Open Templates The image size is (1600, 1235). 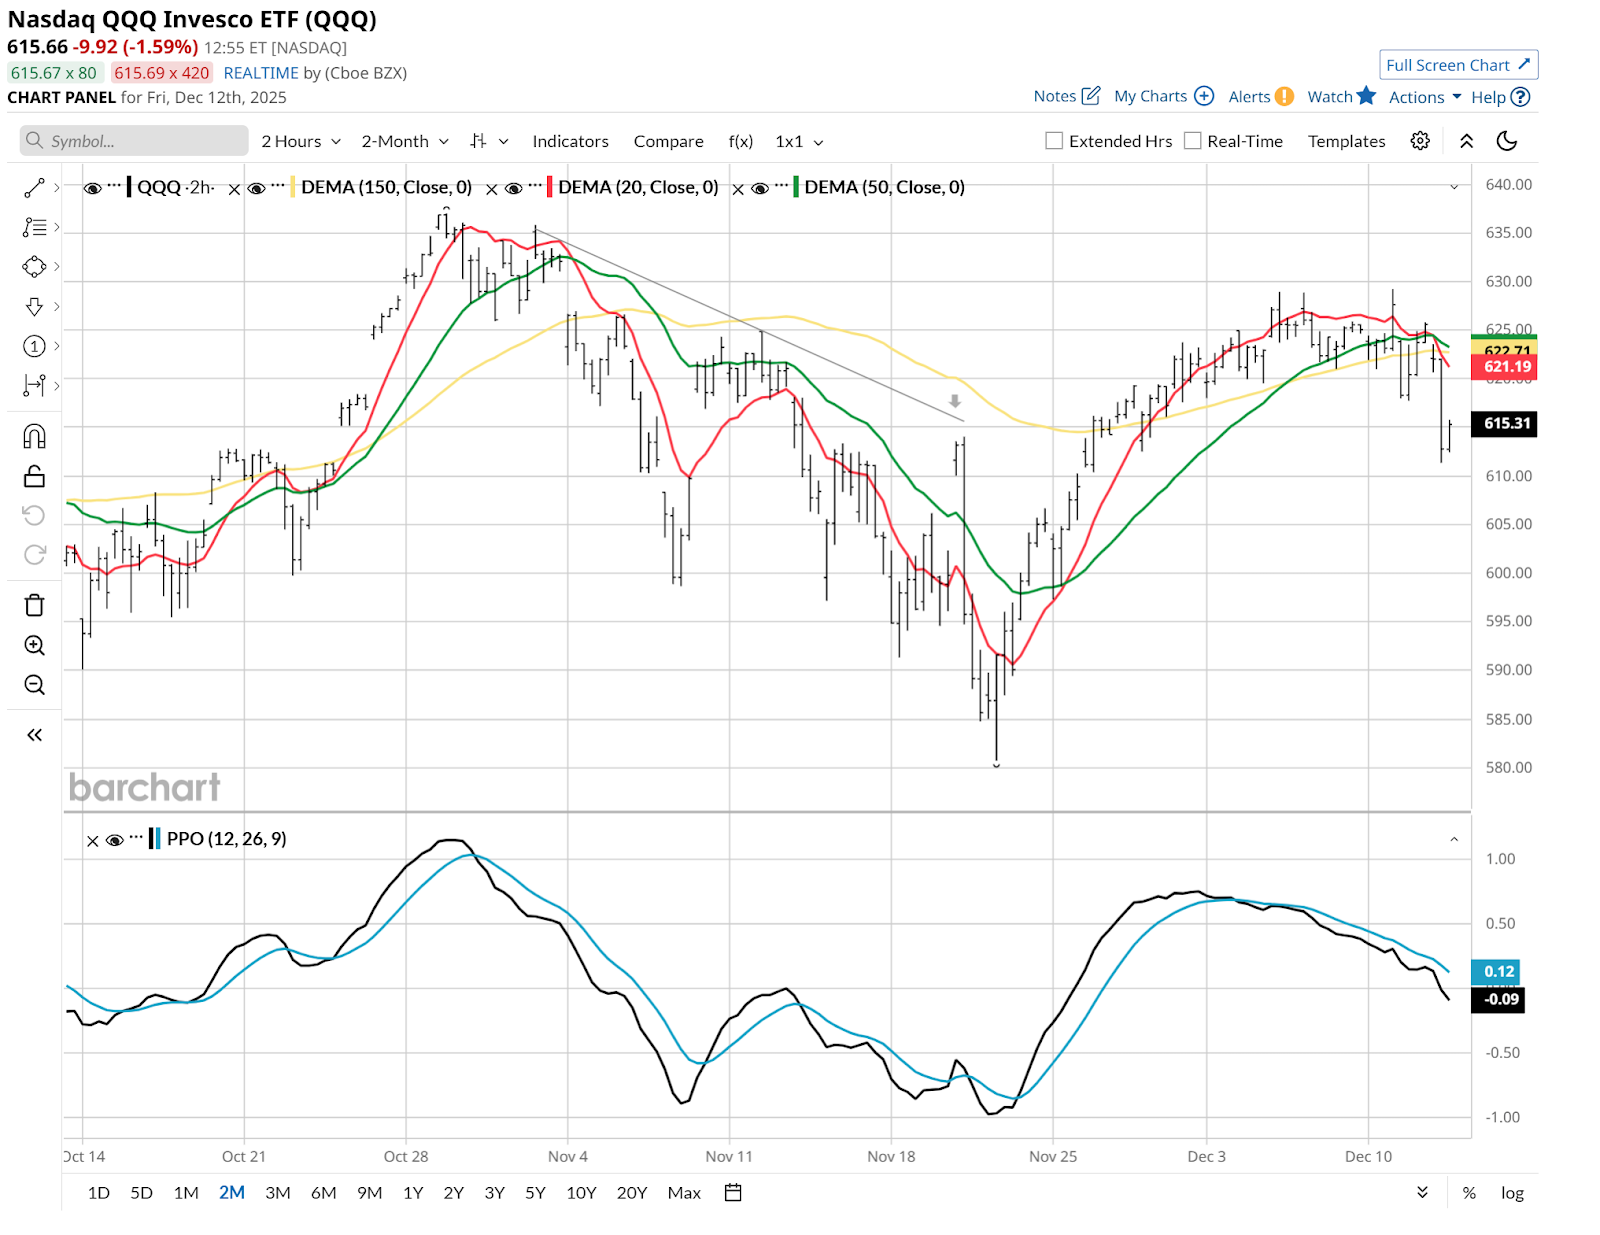(x=1346, y=141)
